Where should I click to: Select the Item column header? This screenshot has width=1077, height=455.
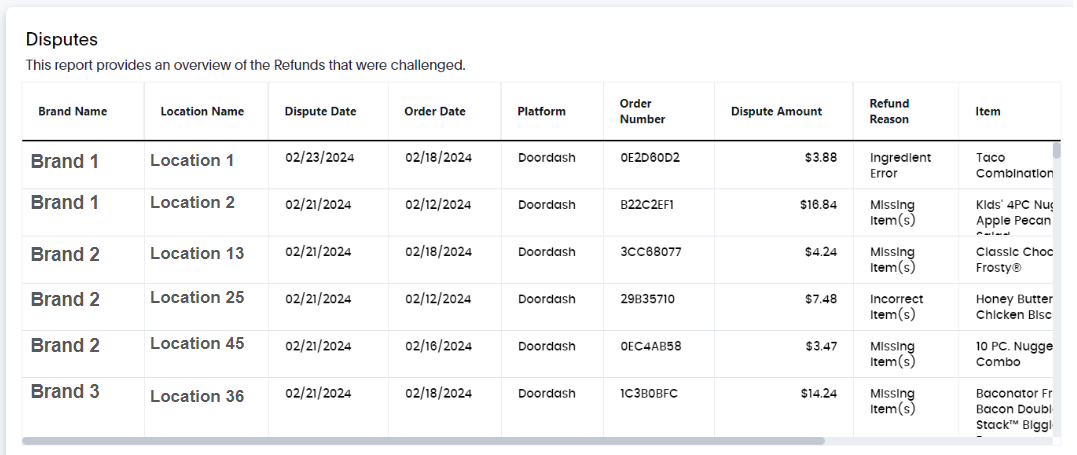988,111
